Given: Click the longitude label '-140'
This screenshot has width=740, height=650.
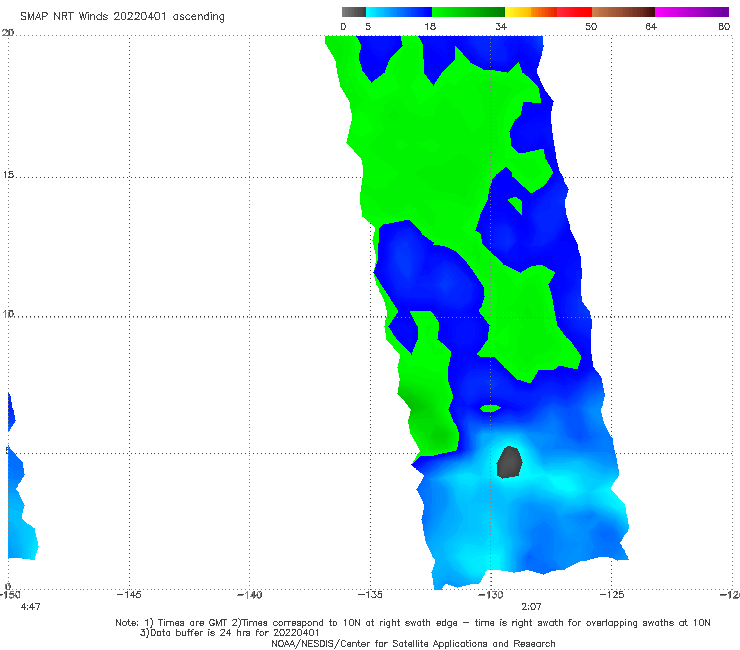Looking at the screenshot, I should (249, 595).
